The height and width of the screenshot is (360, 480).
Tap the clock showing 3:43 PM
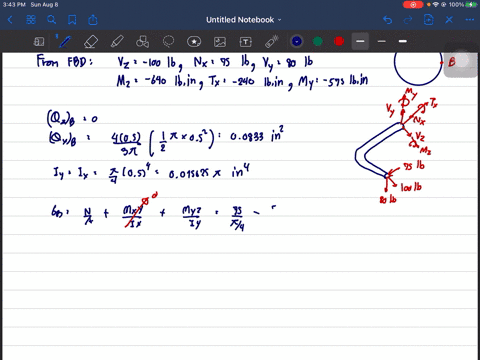pos(14,5)
